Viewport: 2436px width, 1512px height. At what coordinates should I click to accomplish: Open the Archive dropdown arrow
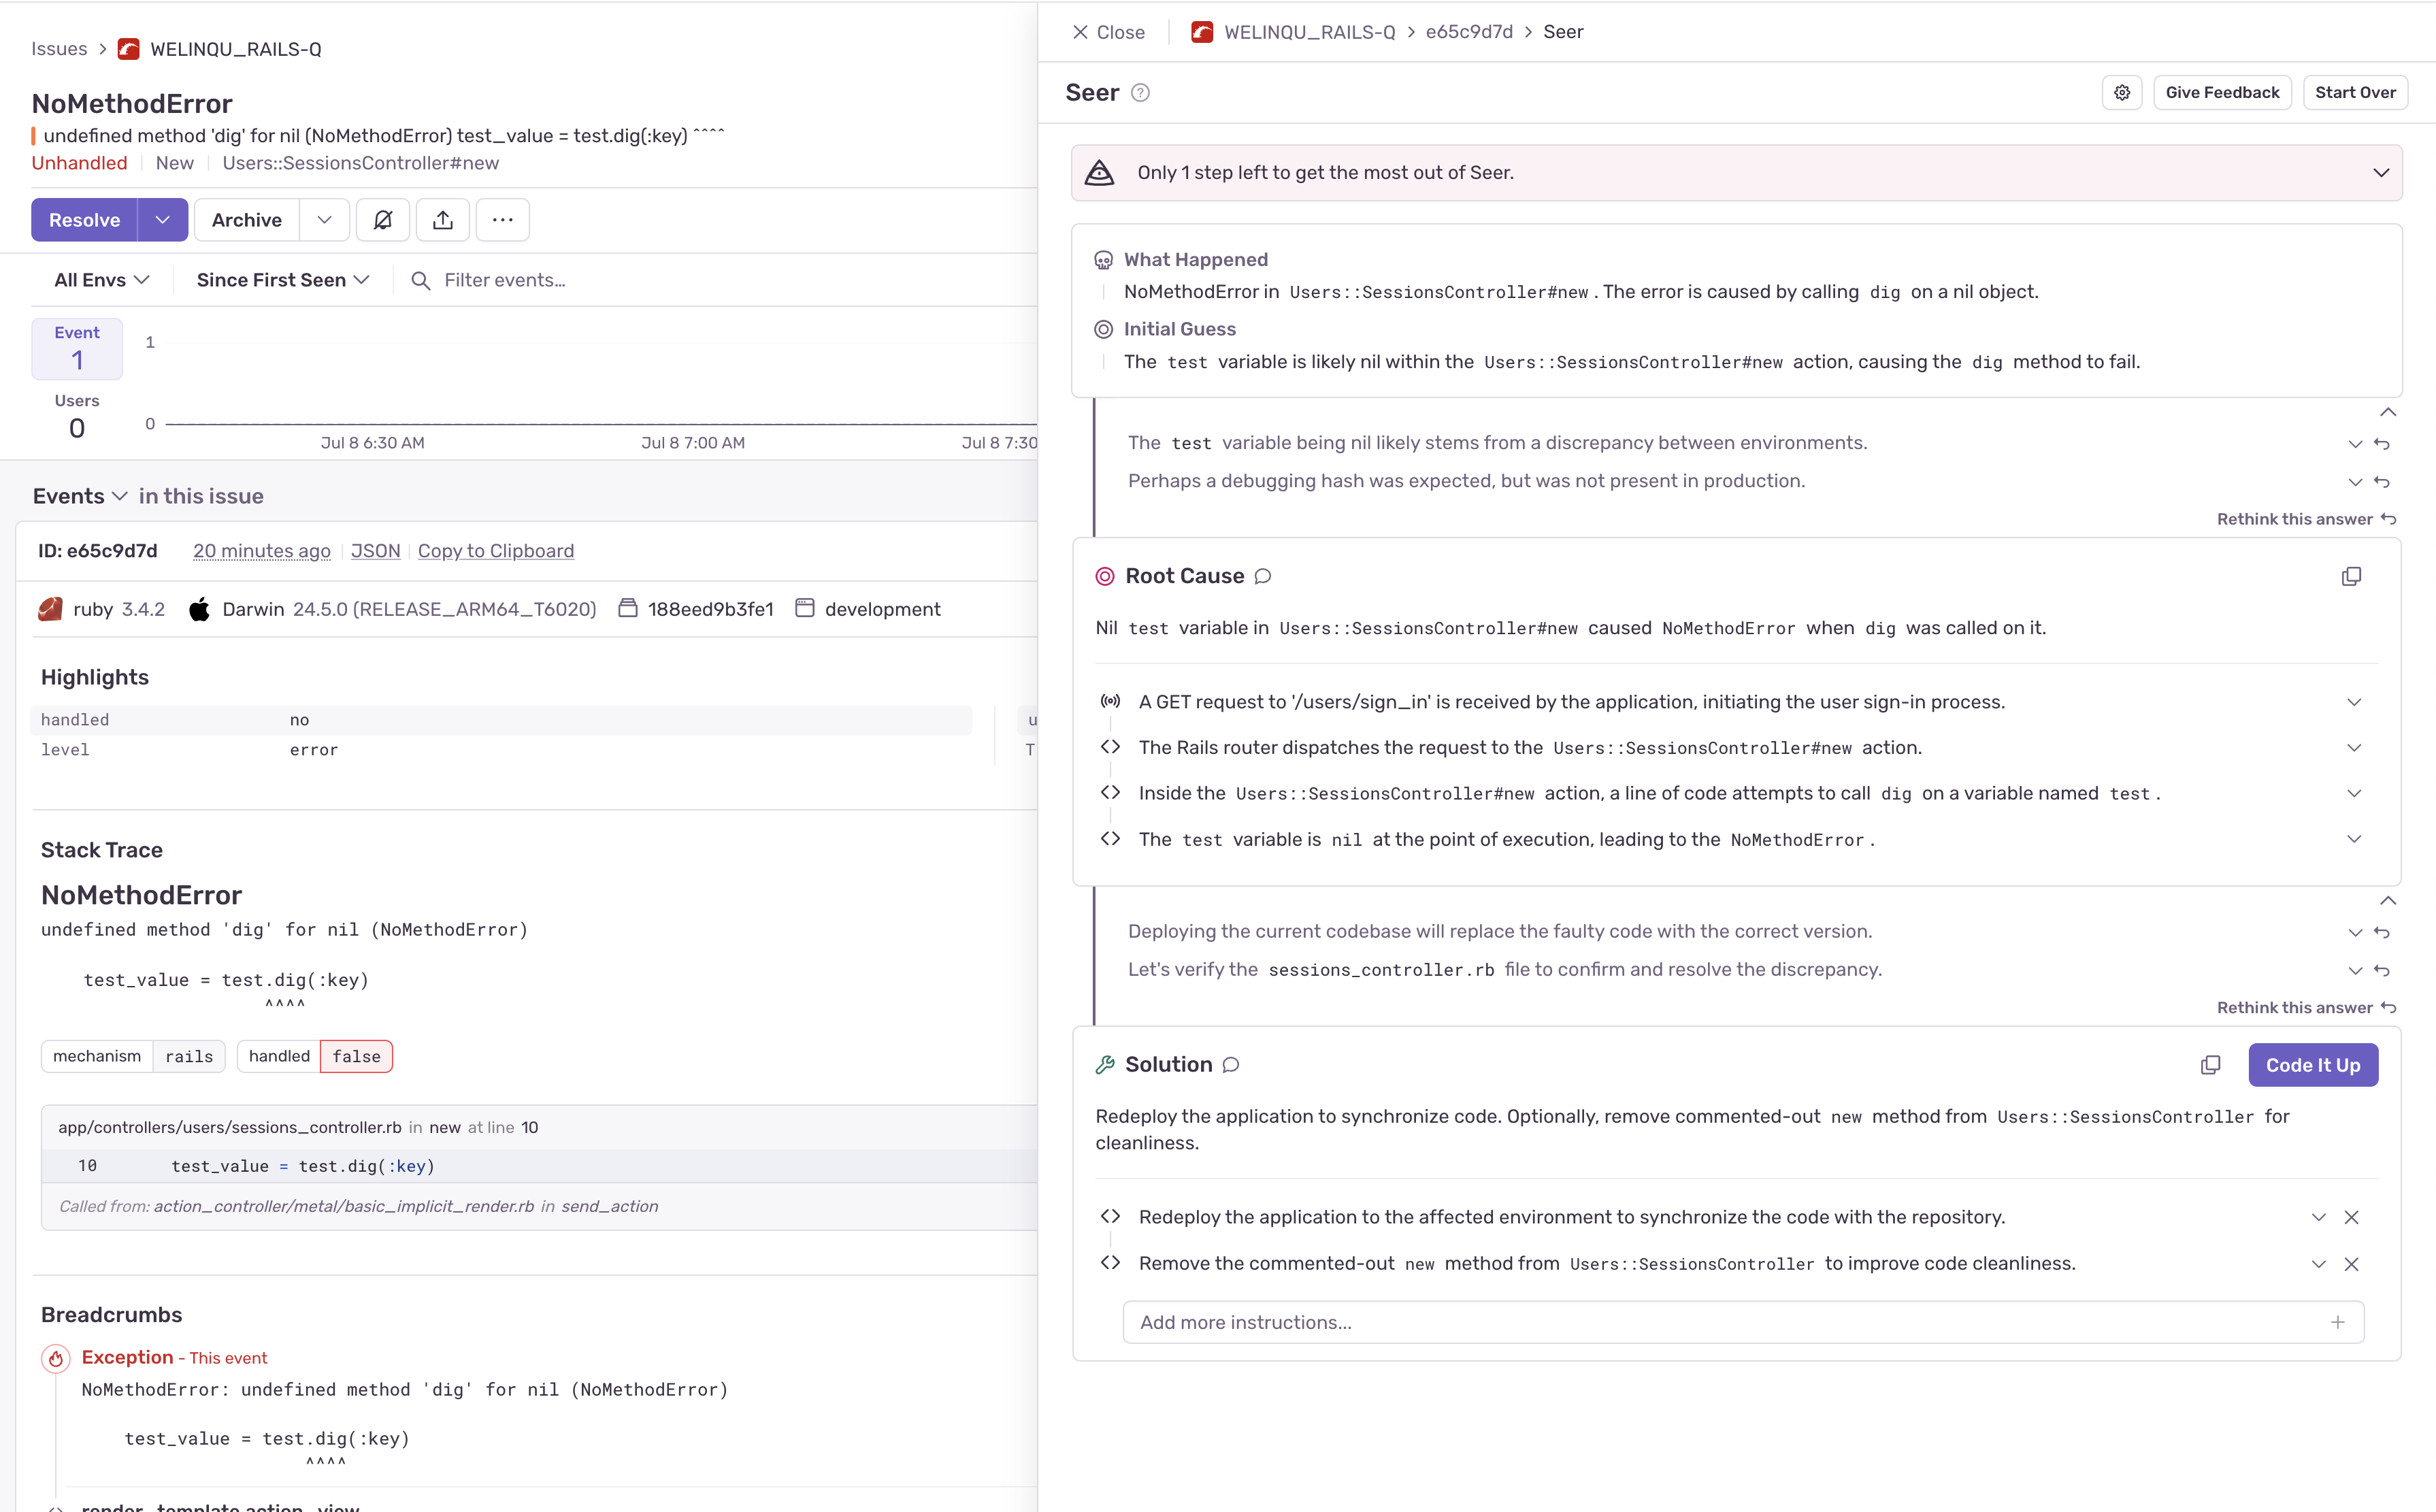coord(324,220)
